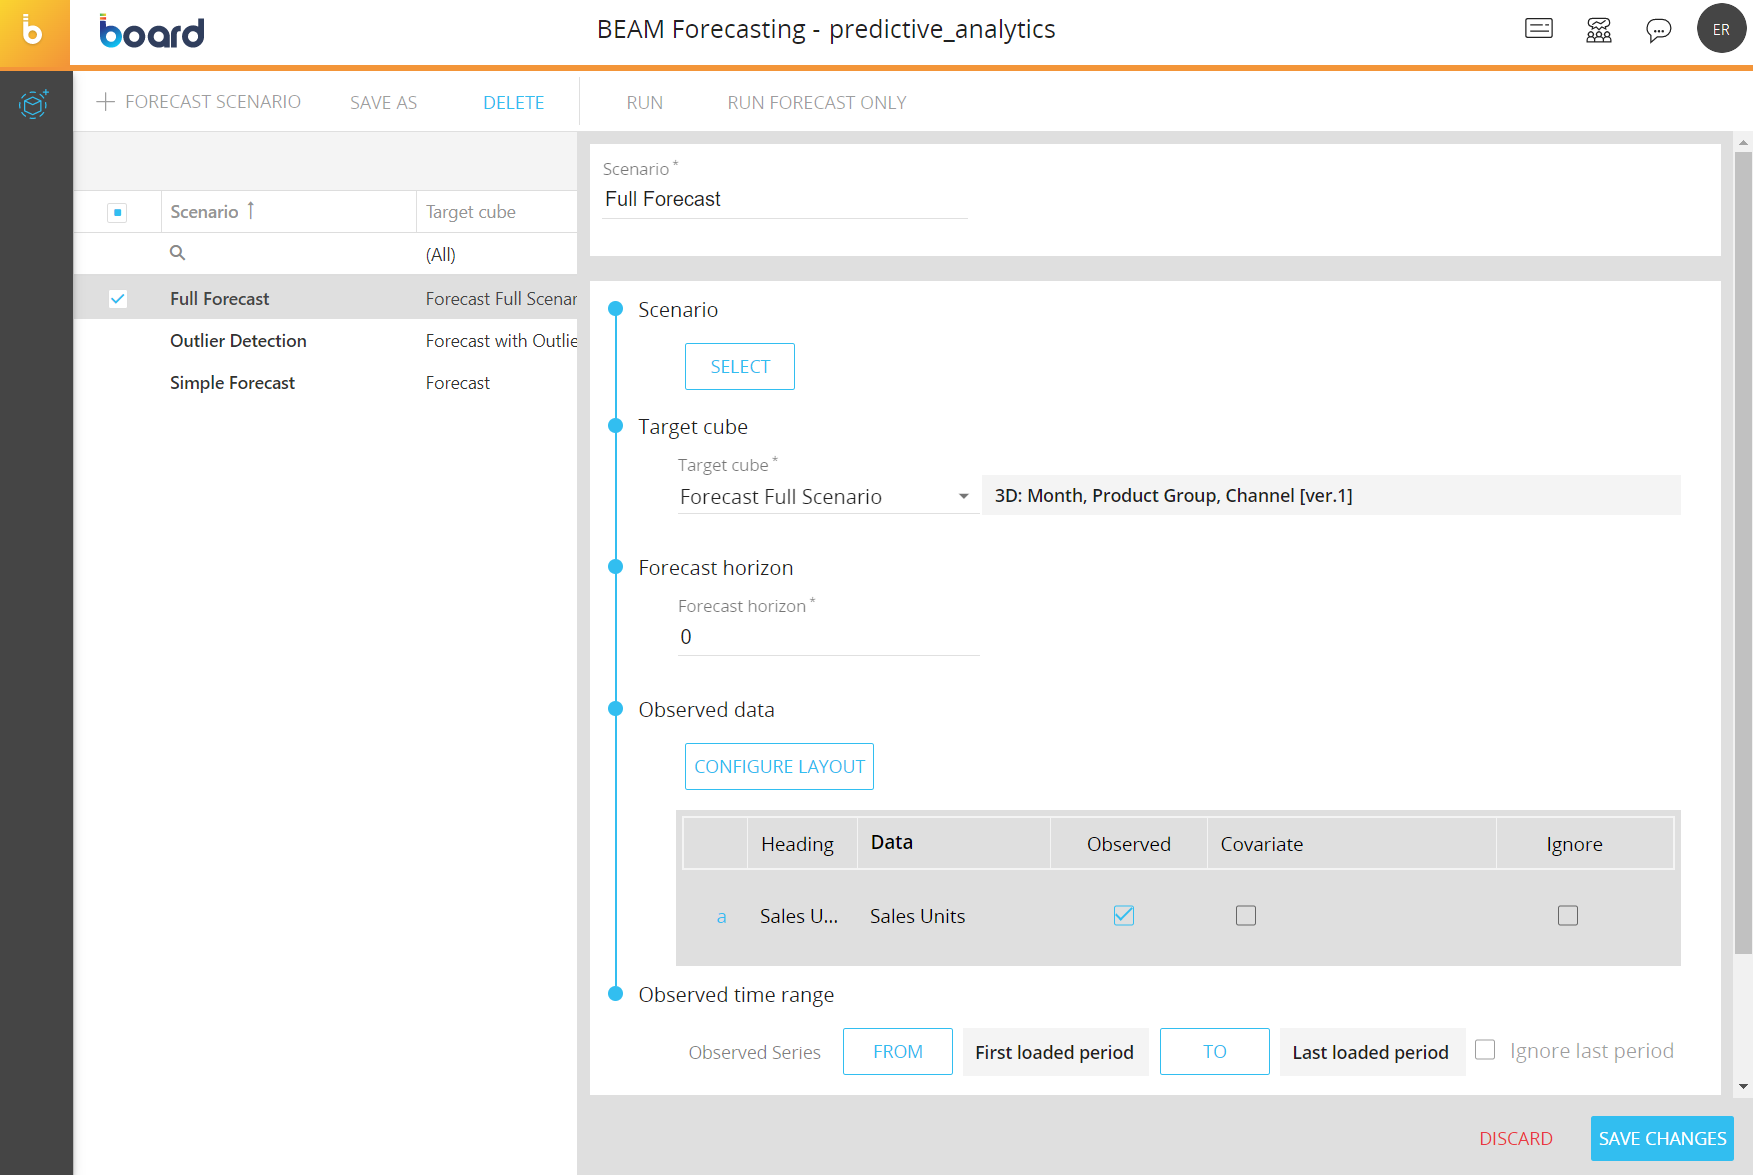Screen dimensions: 1753x1175
Task: Check Ignore box for Sales Units
Action: click(1567, 915)
